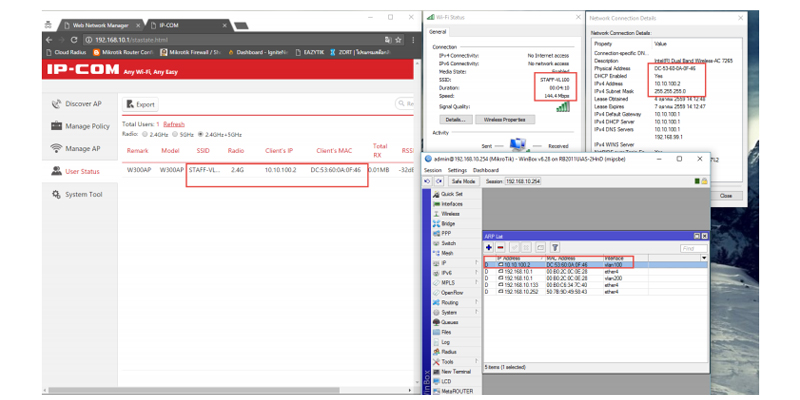Remove ARP entry with red minus
This screenshot has width=800, height=400.
click(x=501, y=247)
